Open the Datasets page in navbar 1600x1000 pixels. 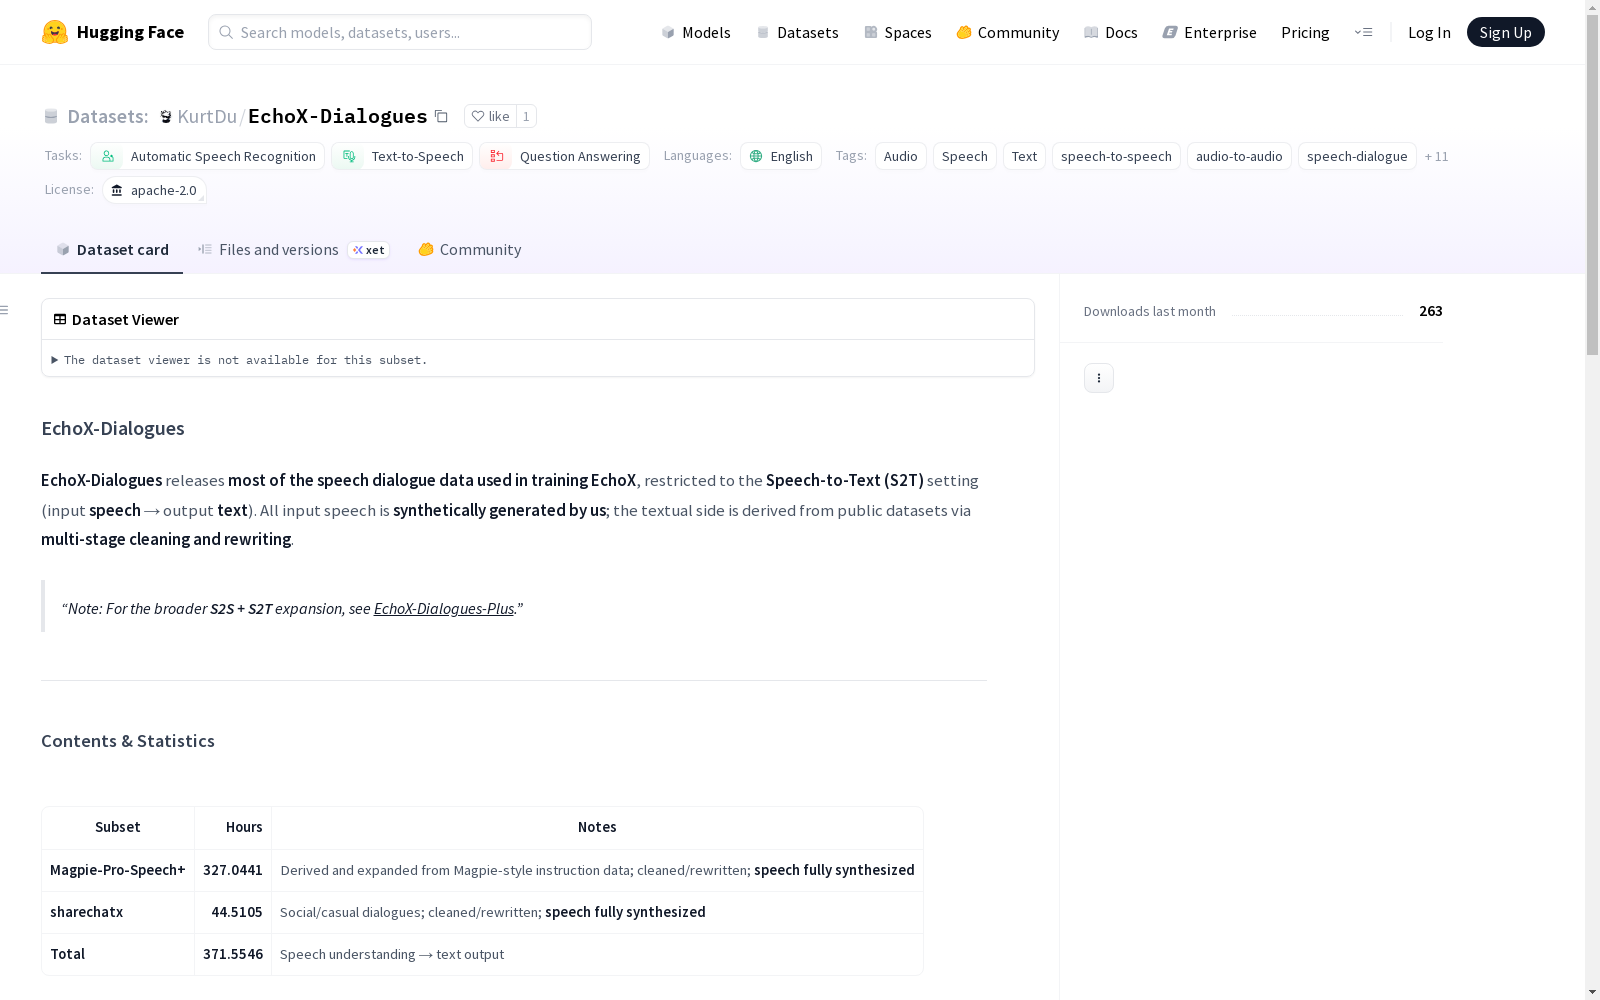(797, 32)
